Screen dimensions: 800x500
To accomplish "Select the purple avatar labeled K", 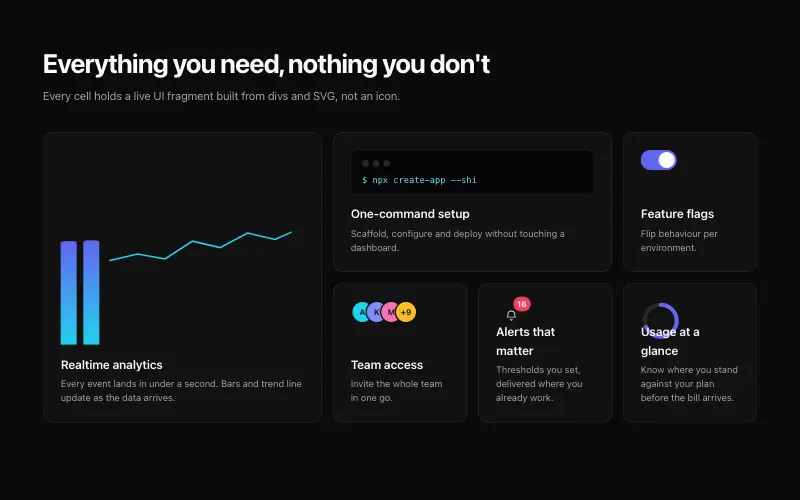I will point(376,312).
